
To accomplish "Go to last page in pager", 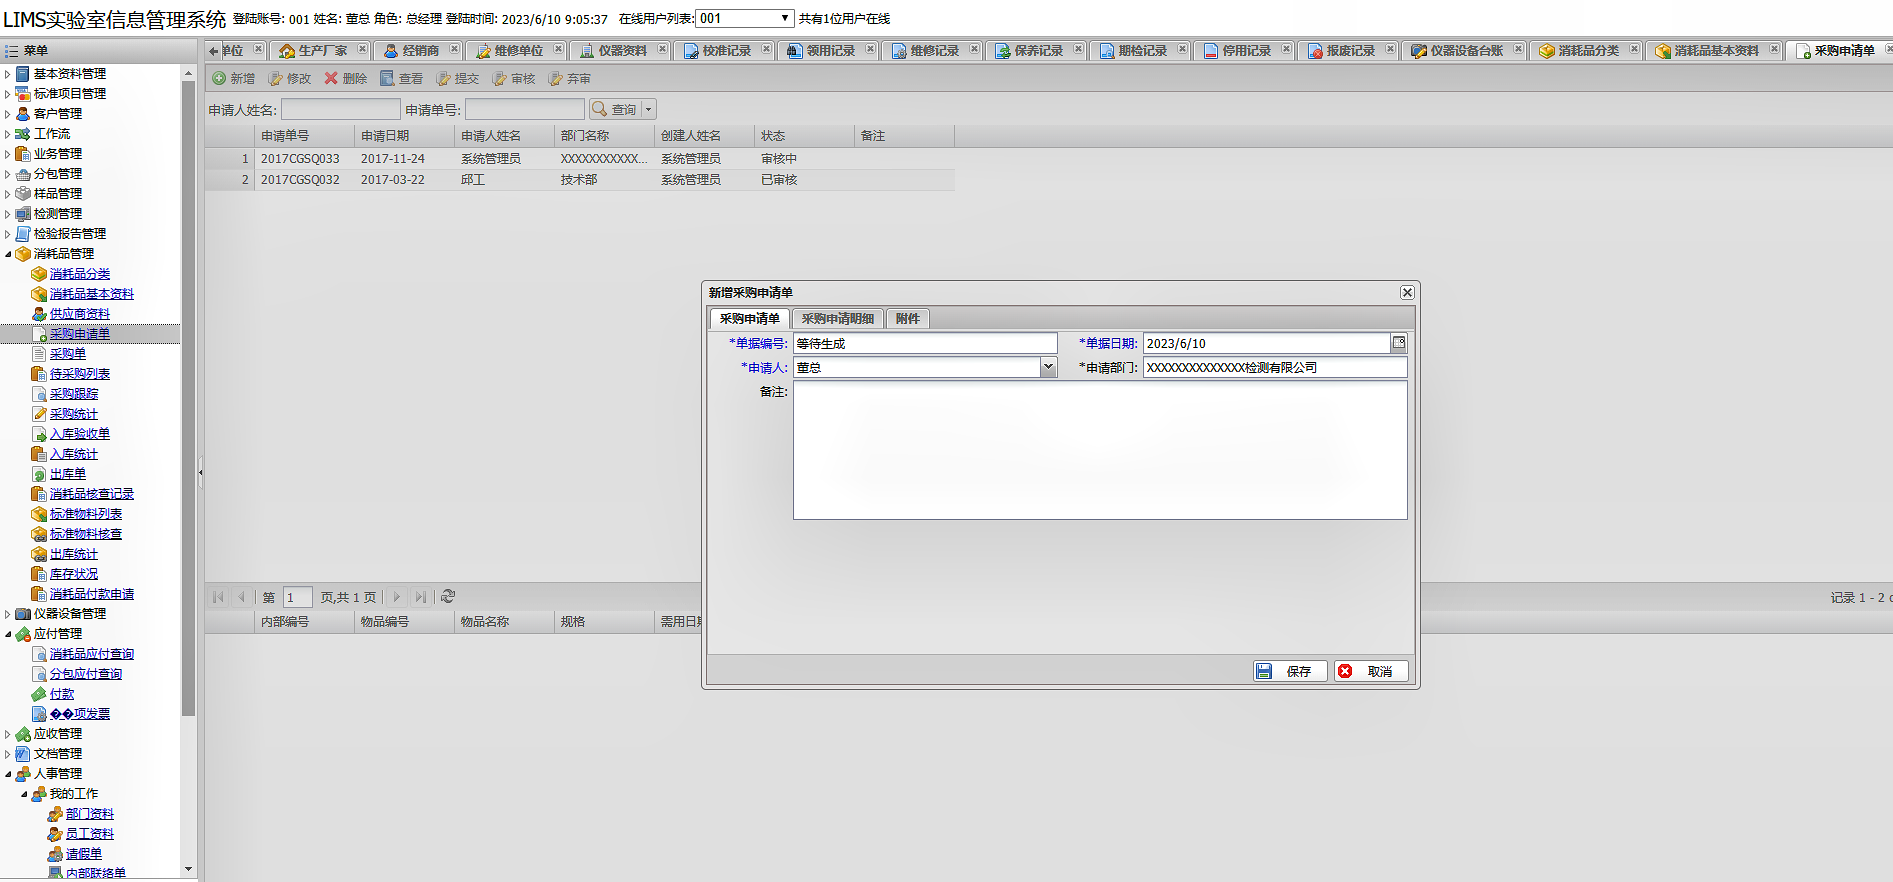I will point(420,597).
